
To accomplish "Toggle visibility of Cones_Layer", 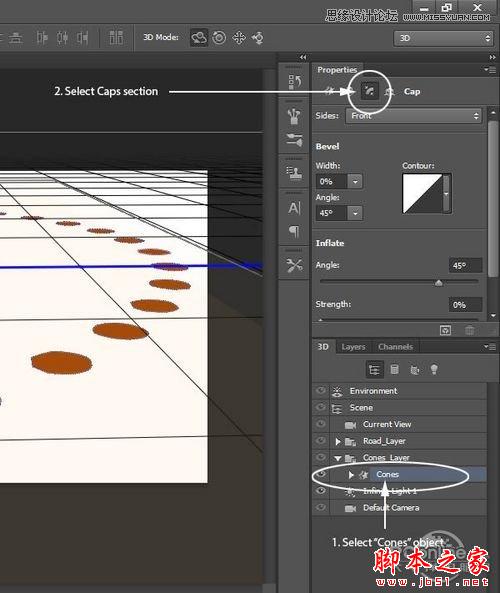I will (x=321, y=457).
